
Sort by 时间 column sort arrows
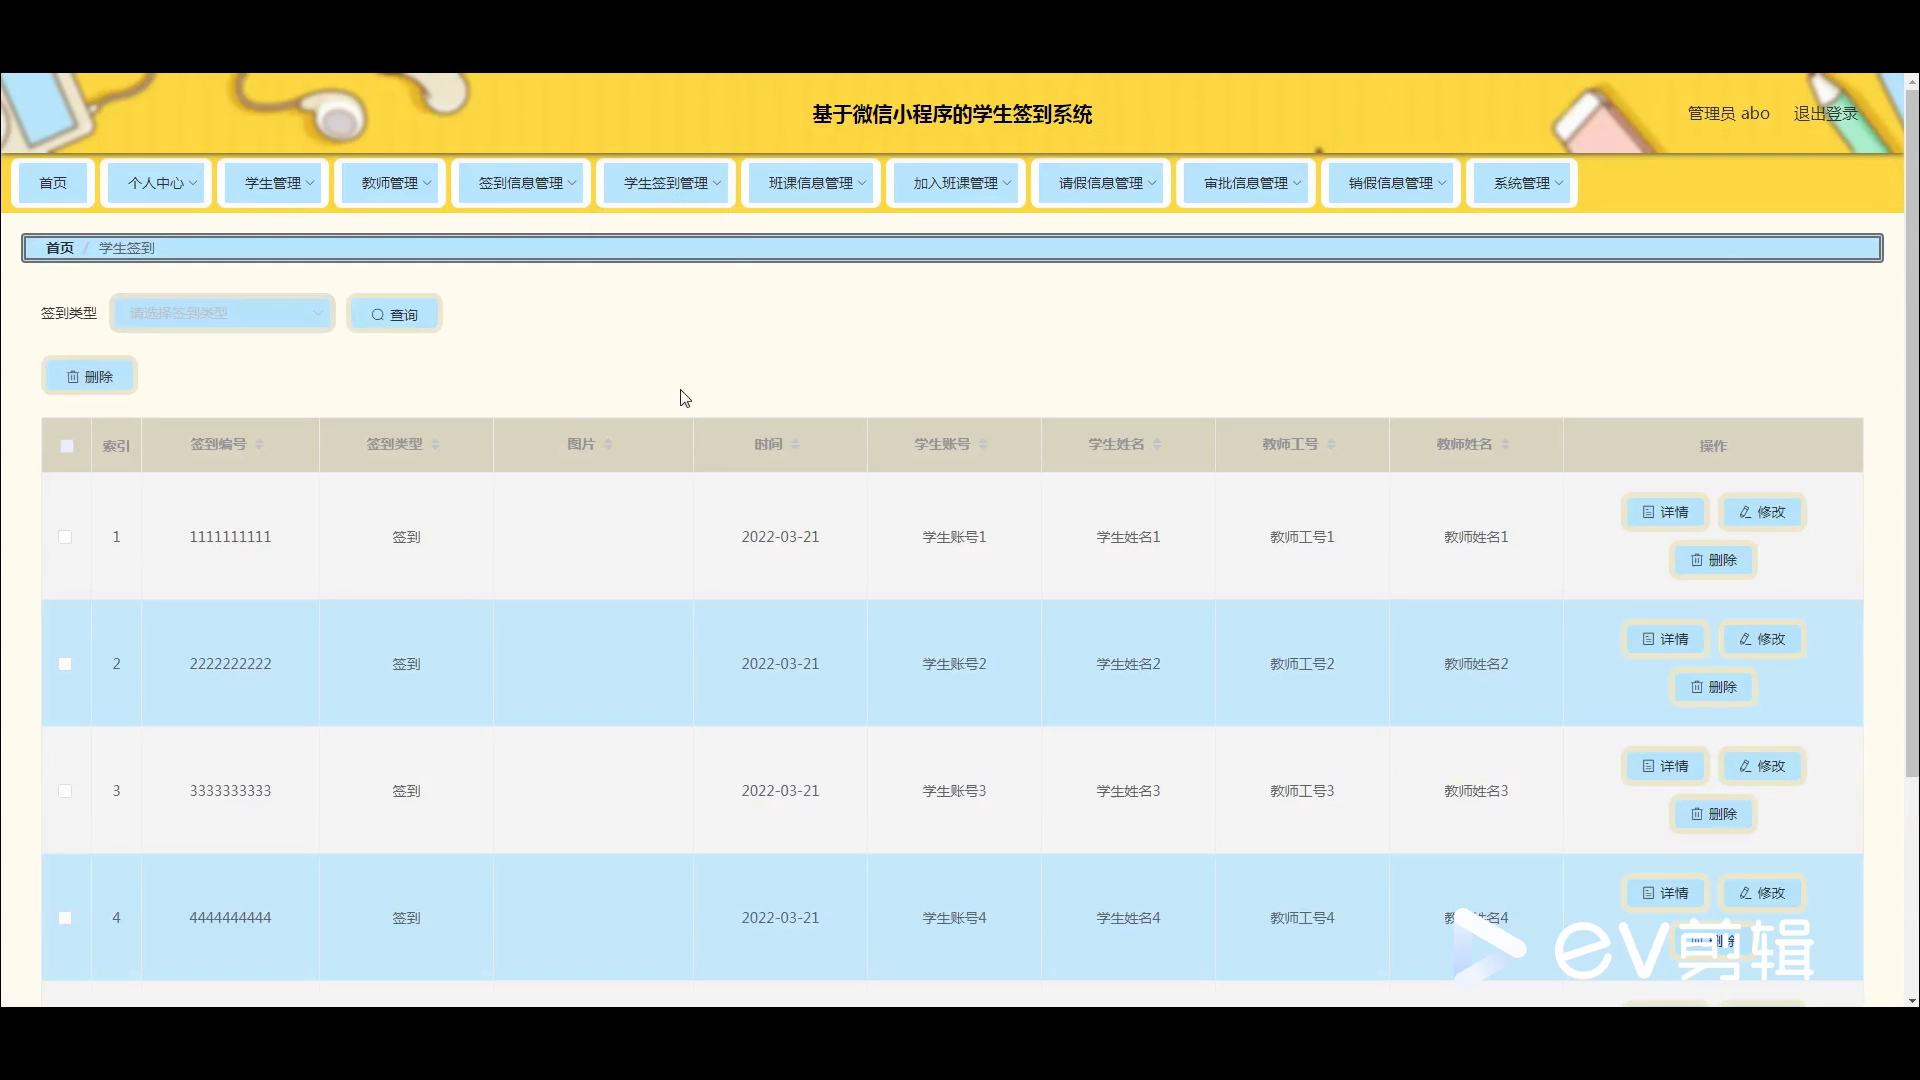pyautogui.click(x=795, y=444)
